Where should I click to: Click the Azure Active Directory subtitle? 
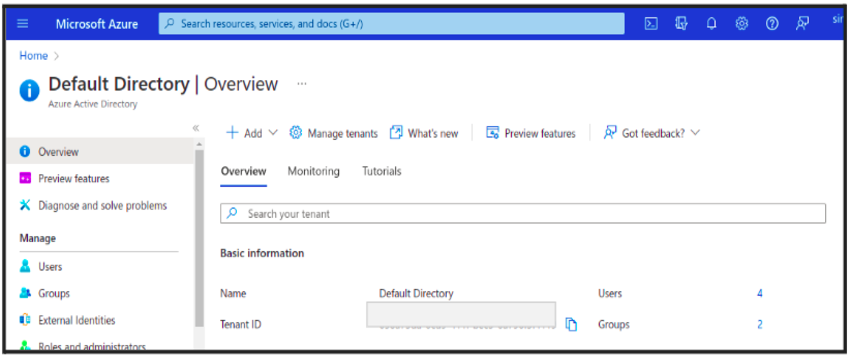point(93,104)
